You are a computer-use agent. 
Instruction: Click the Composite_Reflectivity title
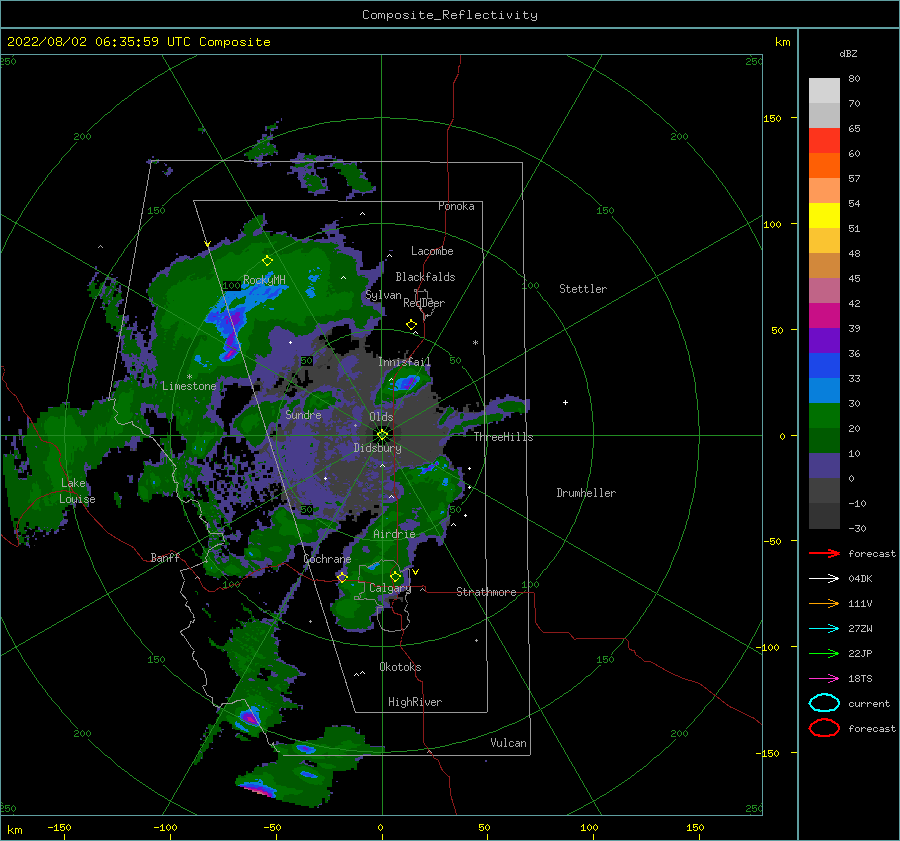coord(450,15)
